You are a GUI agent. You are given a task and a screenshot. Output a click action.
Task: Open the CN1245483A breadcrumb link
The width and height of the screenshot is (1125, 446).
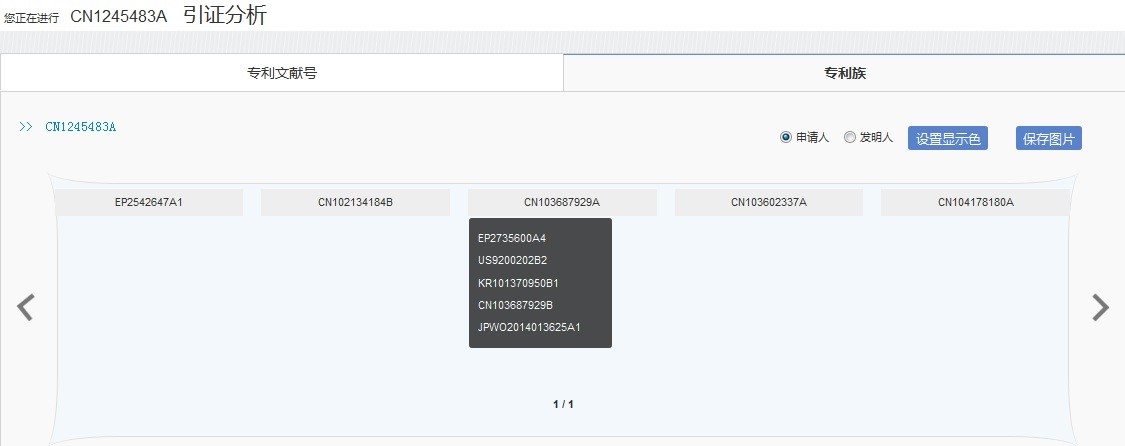pos(81,127)
